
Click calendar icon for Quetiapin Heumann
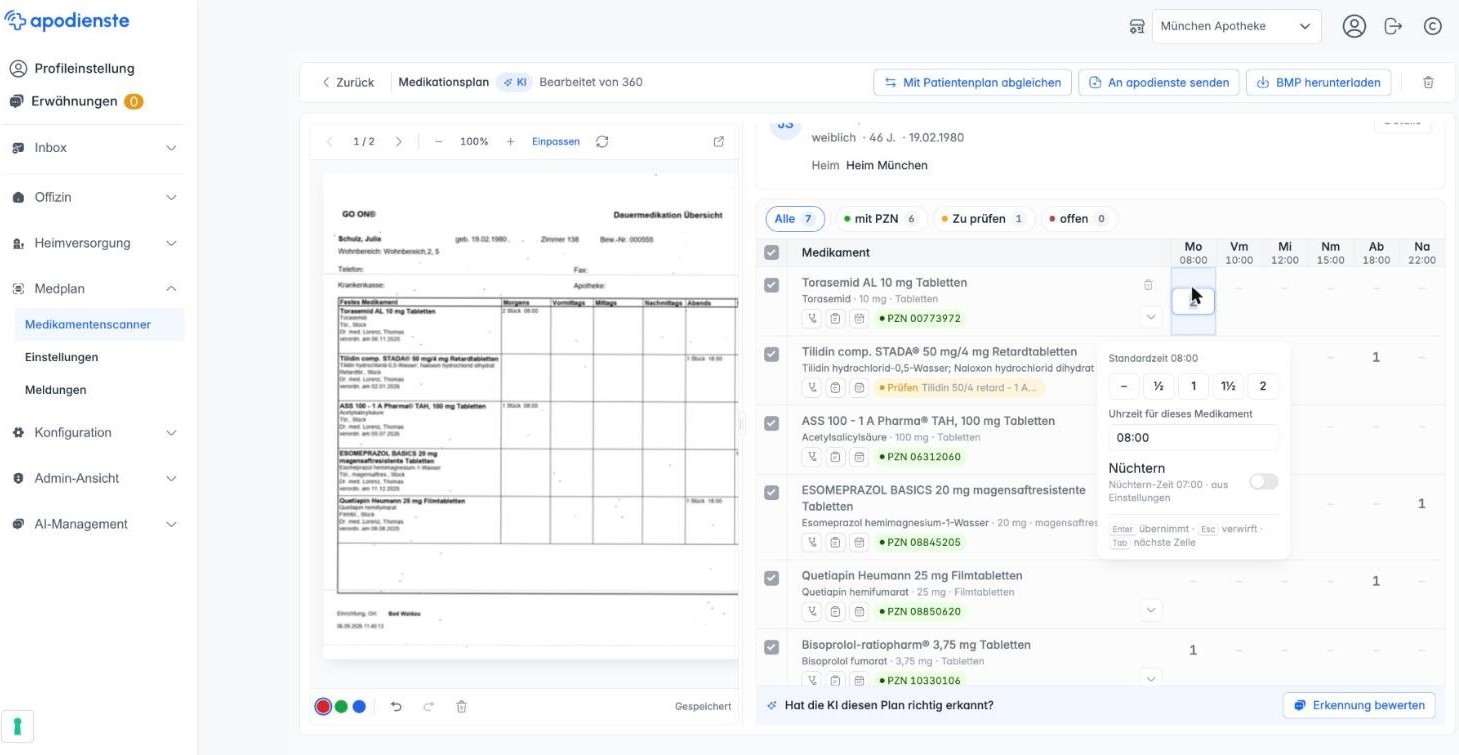point(859,611)
